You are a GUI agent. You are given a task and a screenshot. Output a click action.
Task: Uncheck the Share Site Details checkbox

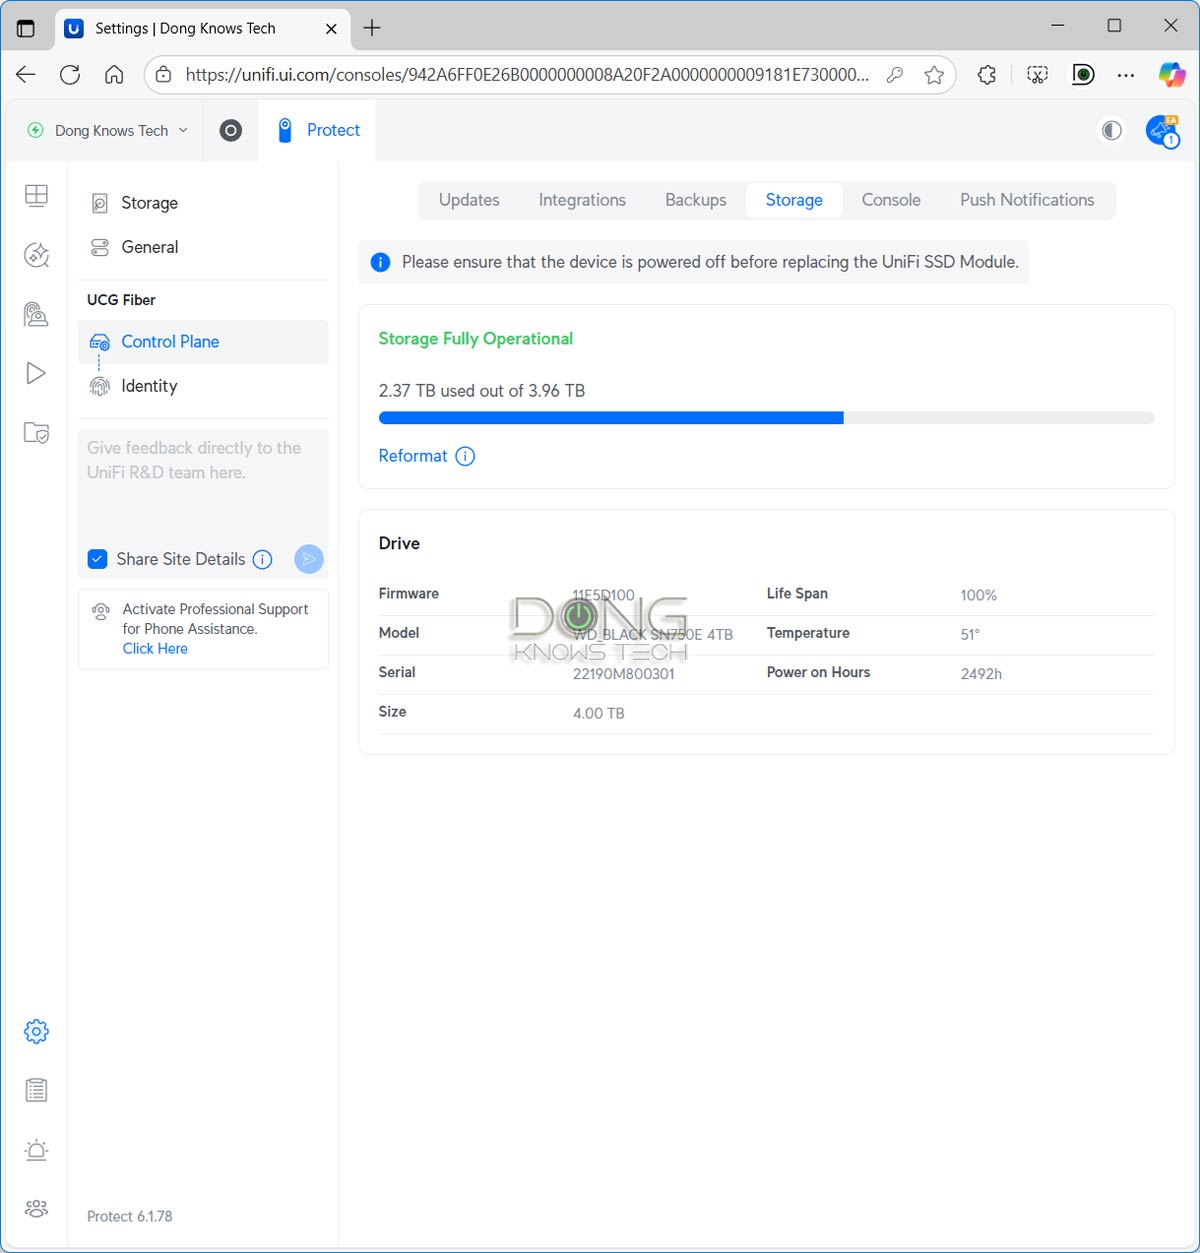click(97, 559)
